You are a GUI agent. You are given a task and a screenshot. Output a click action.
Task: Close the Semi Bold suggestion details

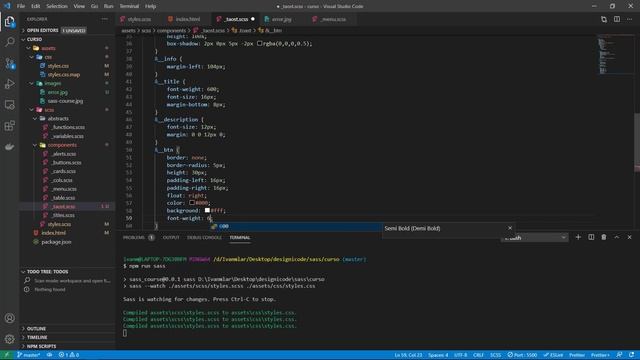[x=510, y=228]
